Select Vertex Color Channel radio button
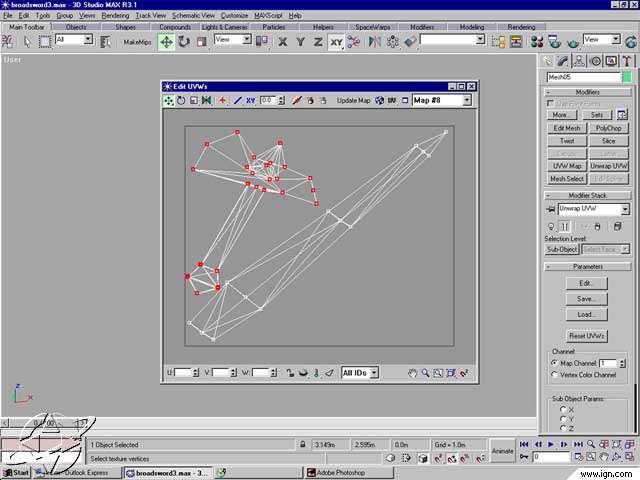 coord(554,375)
